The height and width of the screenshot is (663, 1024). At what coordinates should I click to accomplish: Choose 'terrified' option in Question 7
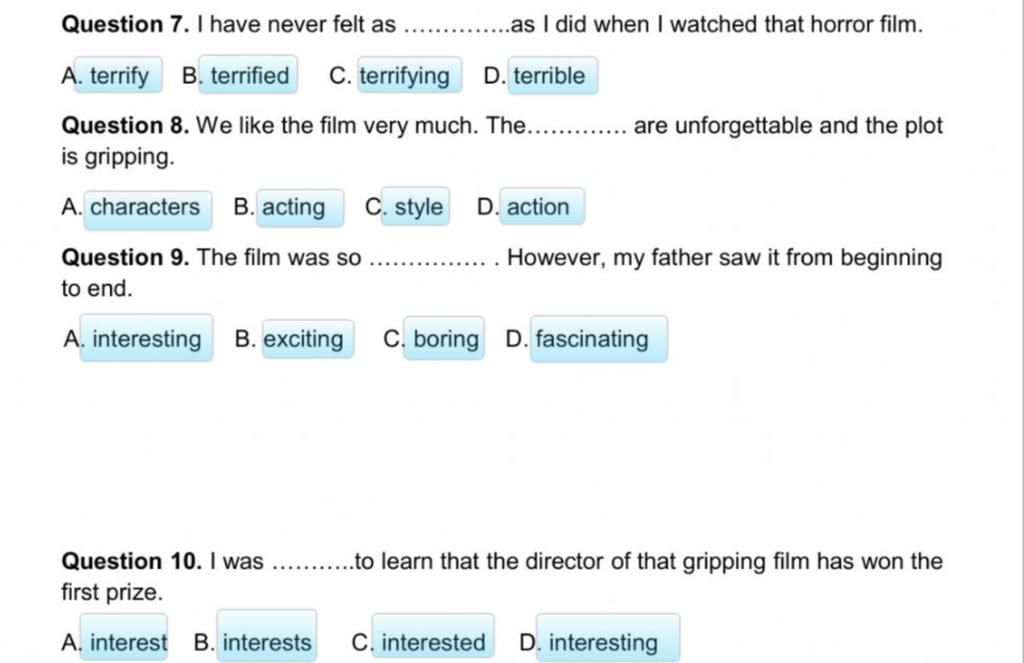(x=248, y=75)
